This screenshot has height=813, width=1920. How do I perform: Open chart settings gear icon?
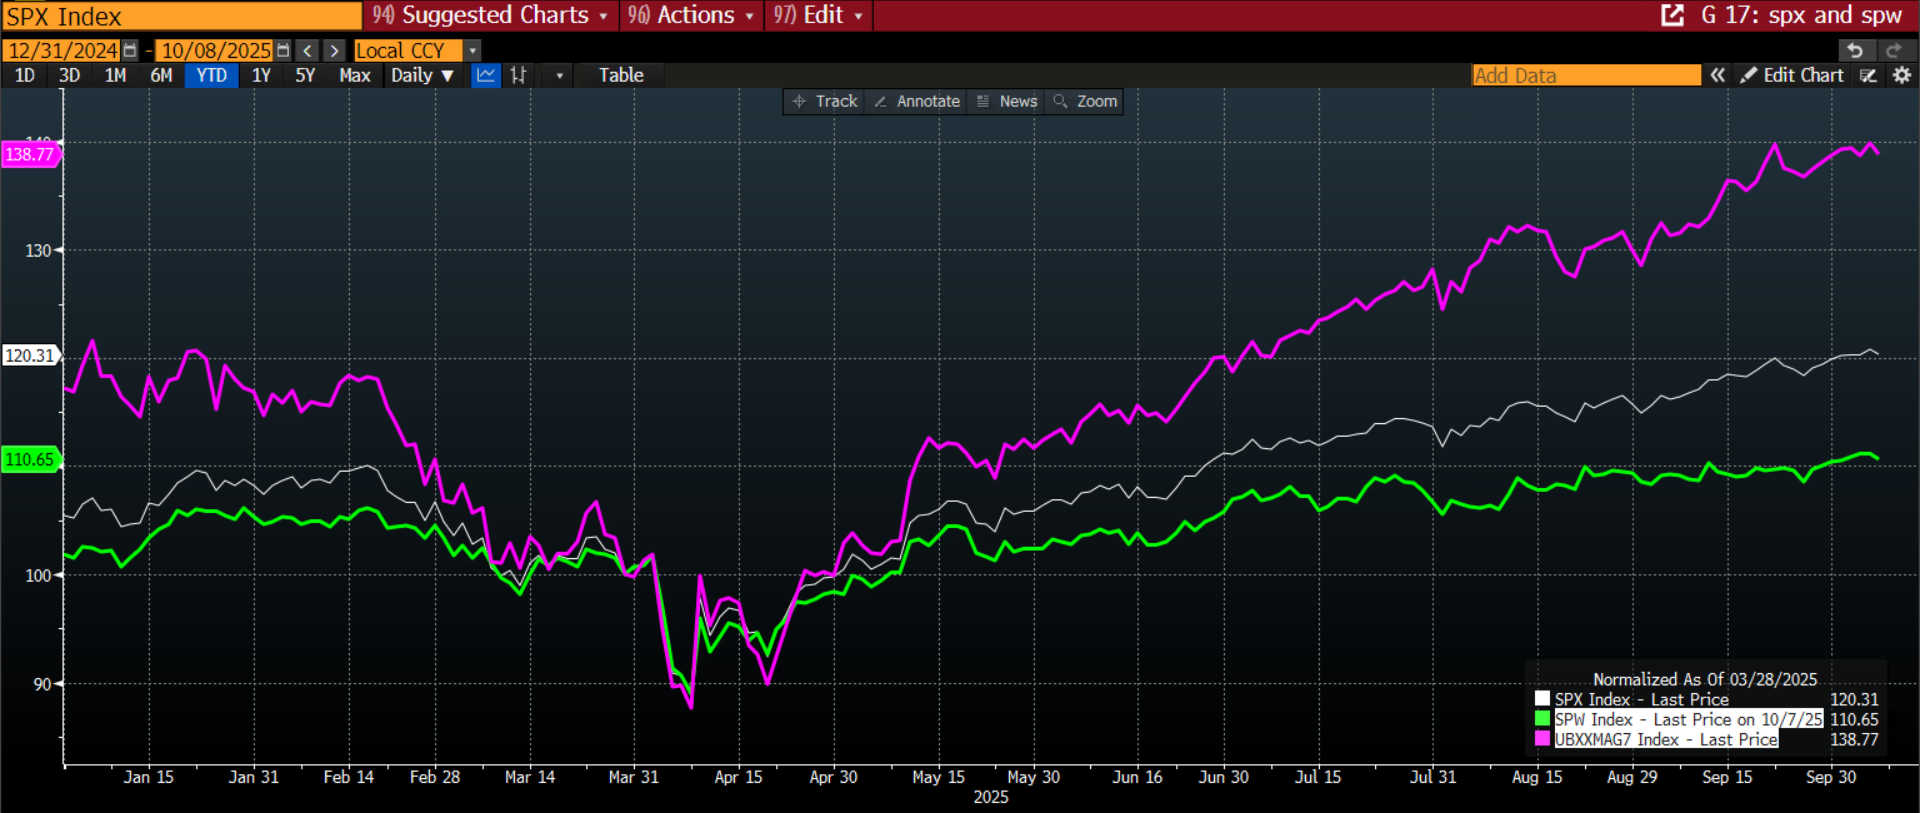[x=1902, y=75]
